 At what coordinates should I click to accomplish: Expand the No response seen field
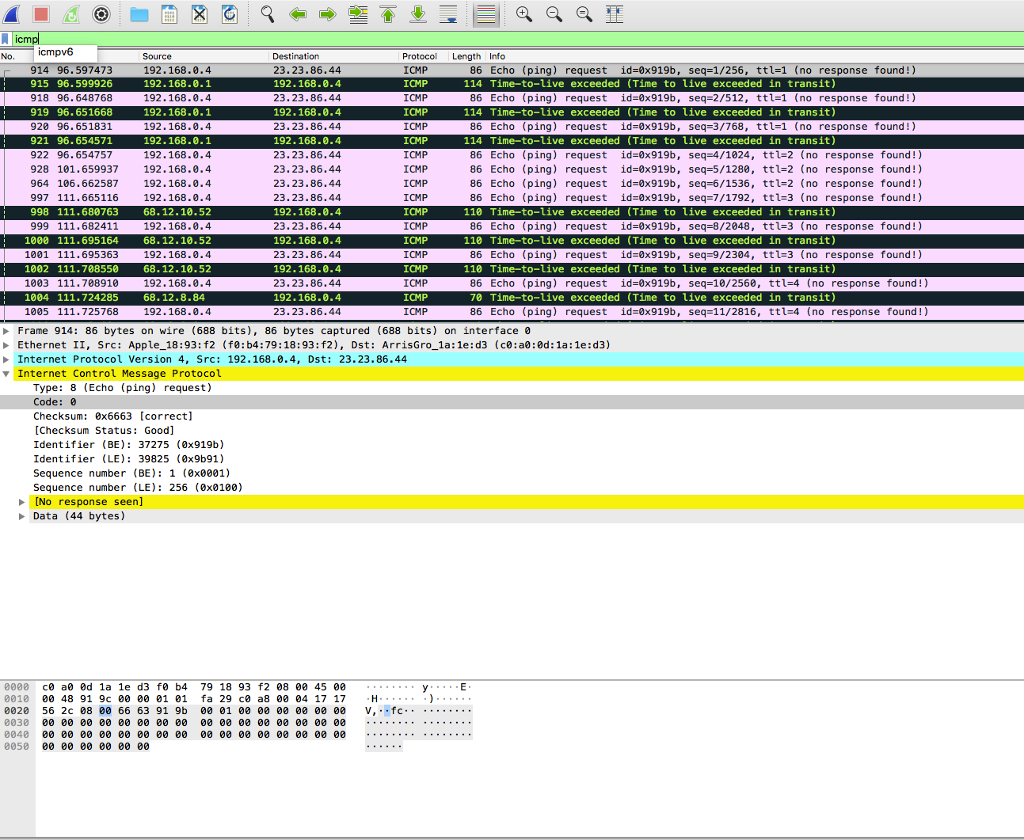click(x=21, y=501)
